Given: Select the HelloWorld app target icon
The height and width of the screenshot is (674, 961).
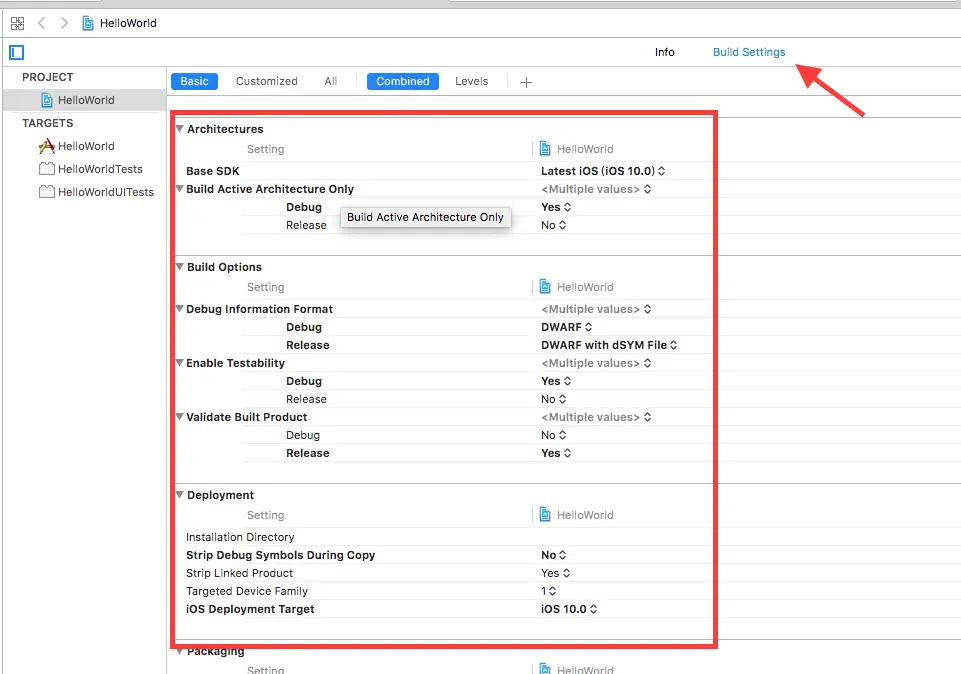Looking at the screenshot, I should pyautogui.click(x=47, y=146).
